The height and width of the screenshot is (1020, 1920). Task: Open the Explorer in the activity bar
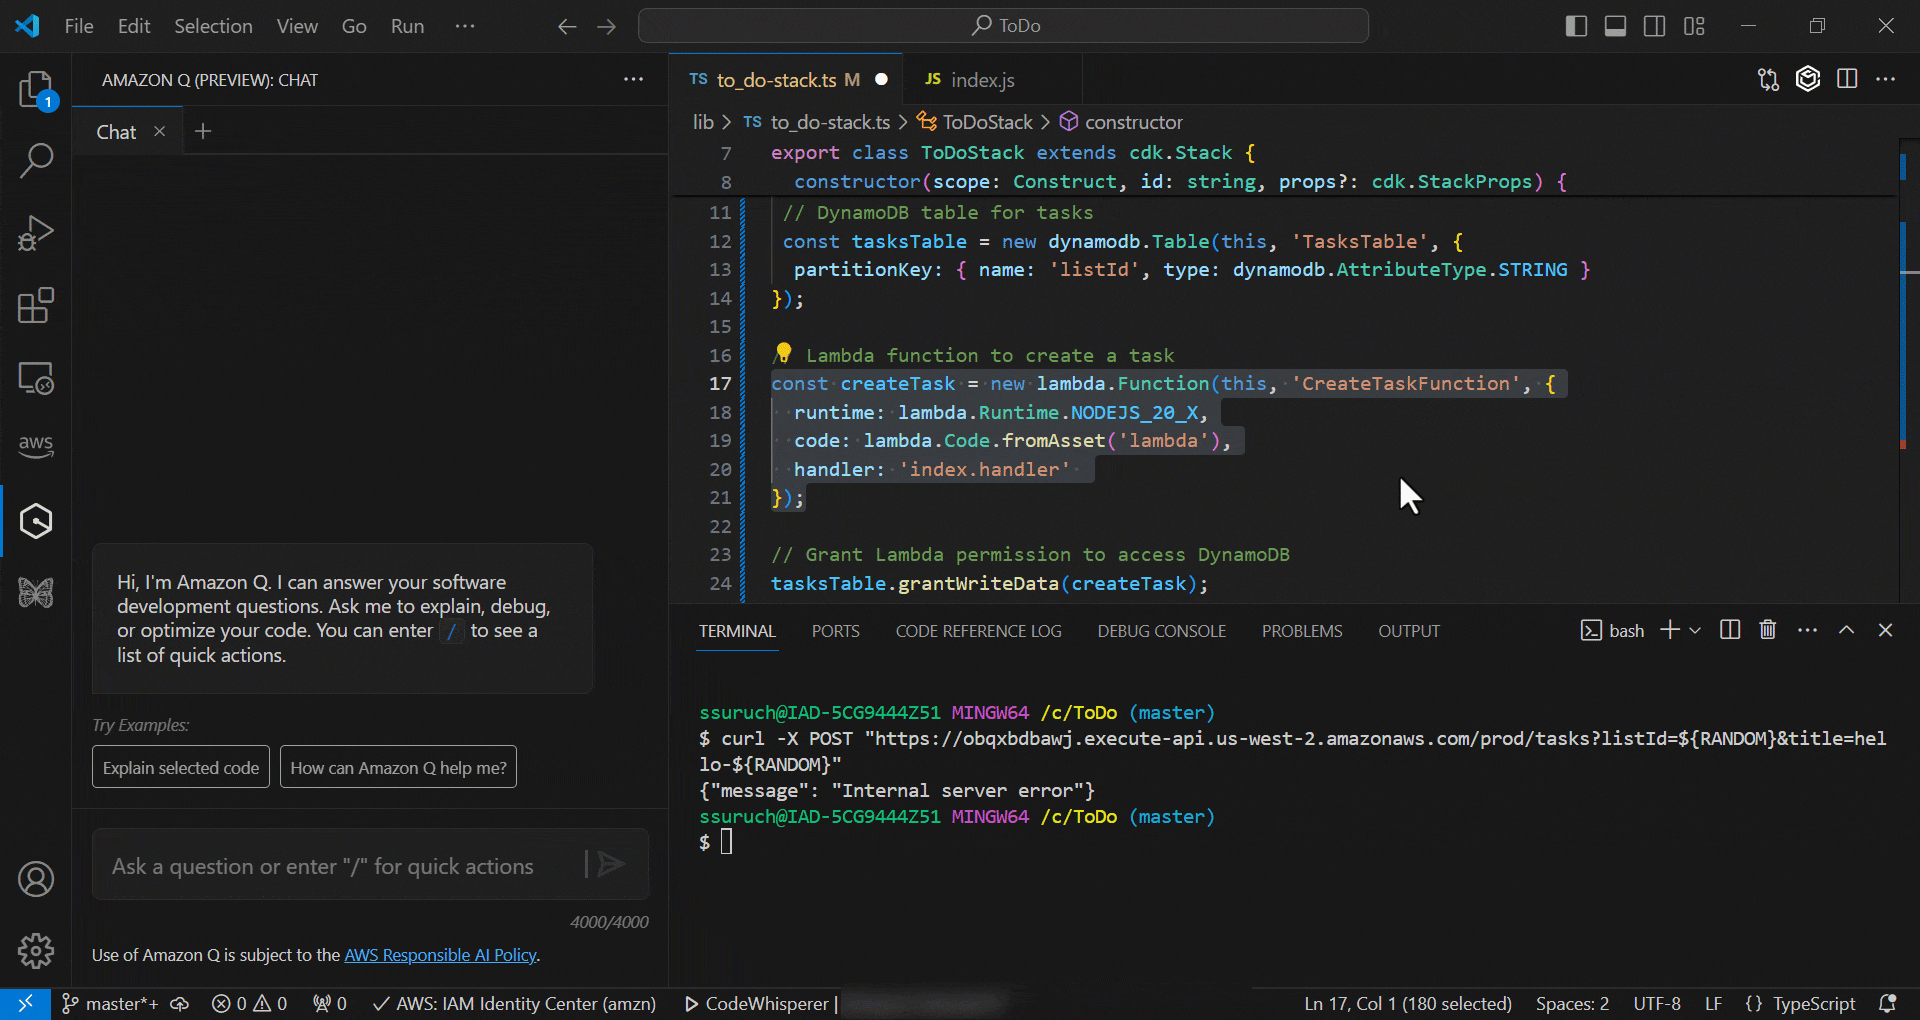click(x=36, y=90)
